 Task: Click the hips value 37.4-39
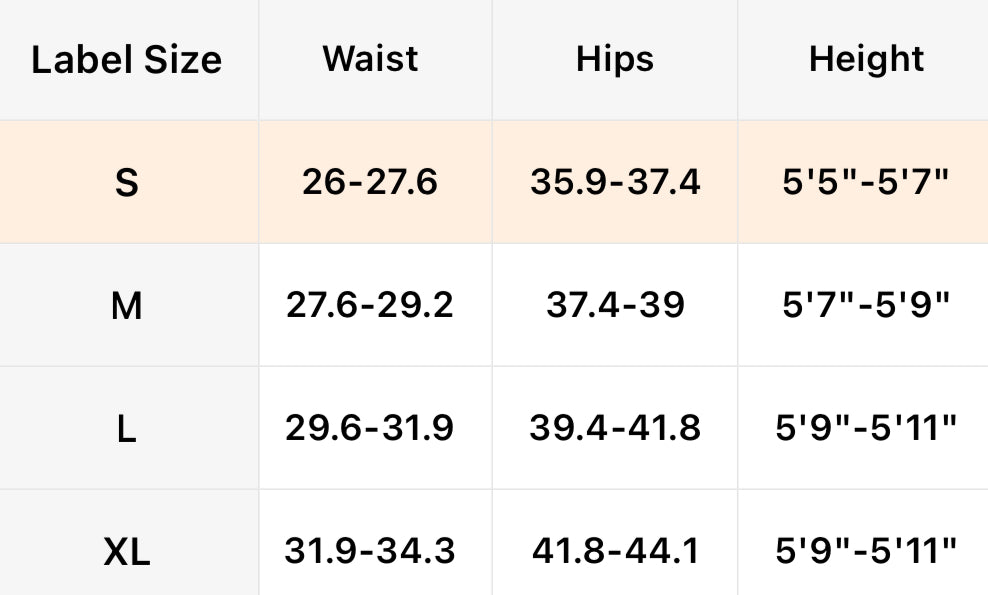tap(615, 305)
